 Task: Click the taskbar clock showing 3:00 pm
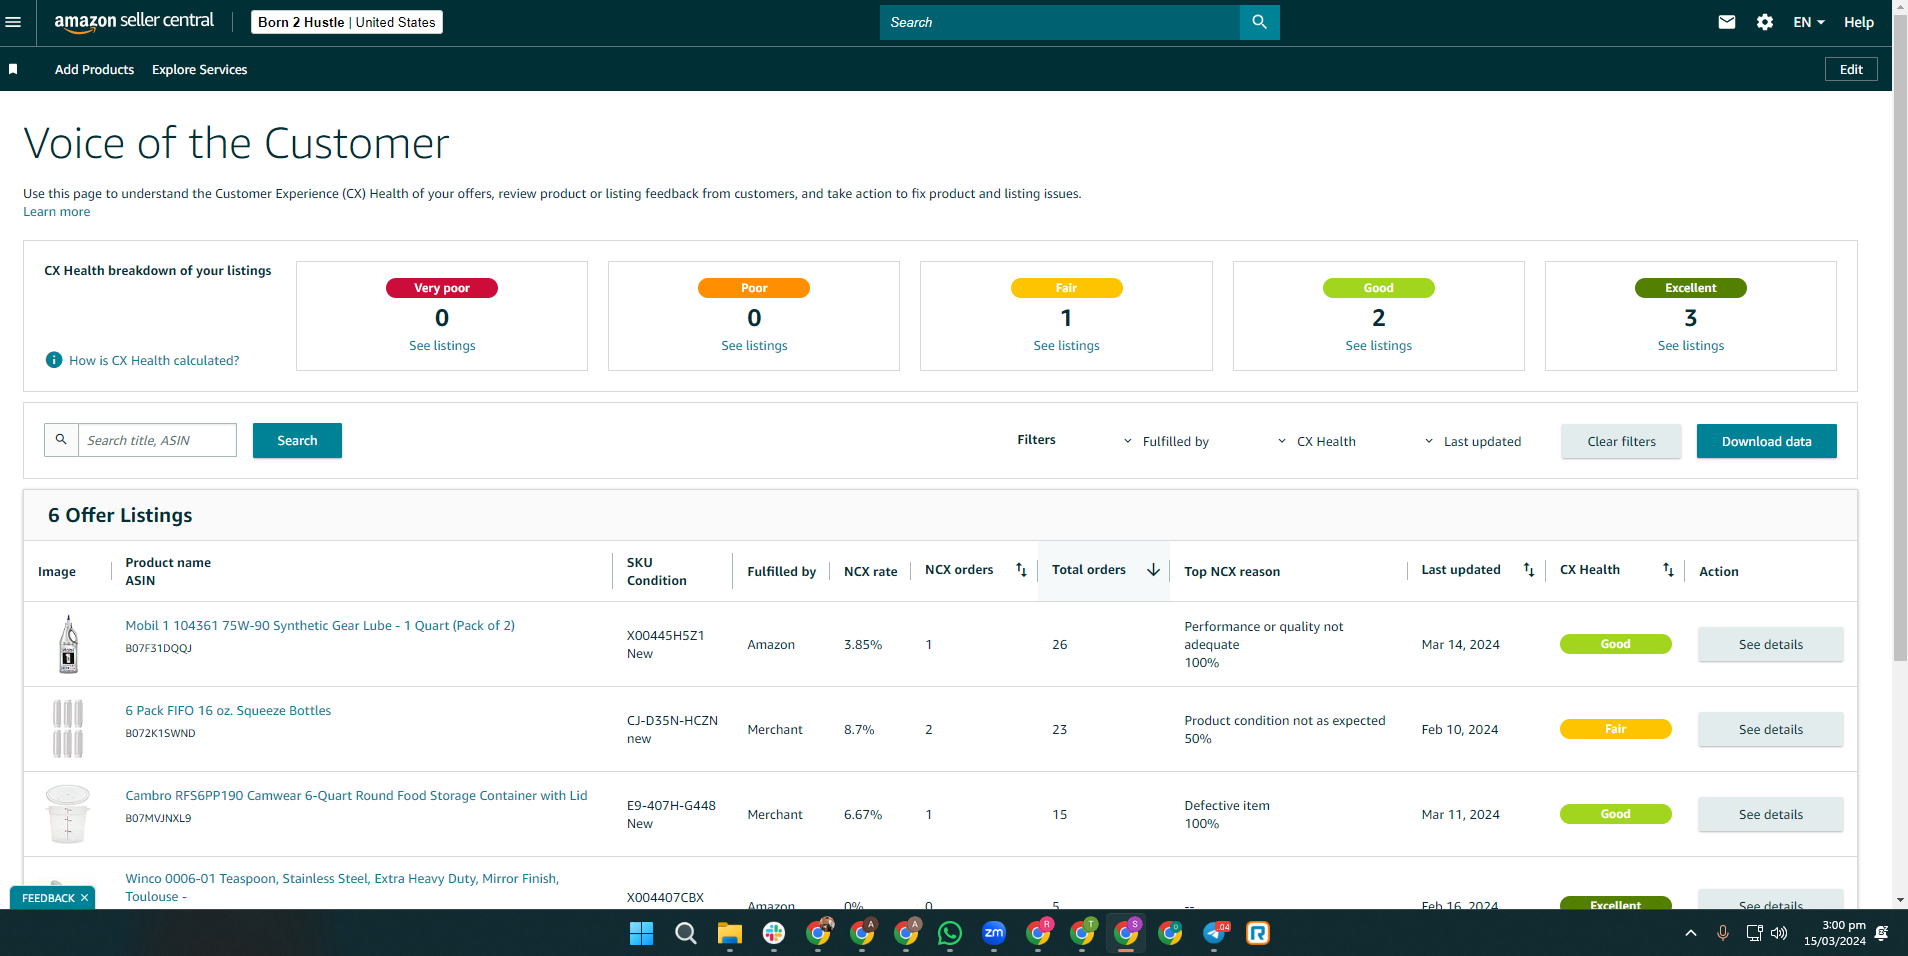[1834, 933]
